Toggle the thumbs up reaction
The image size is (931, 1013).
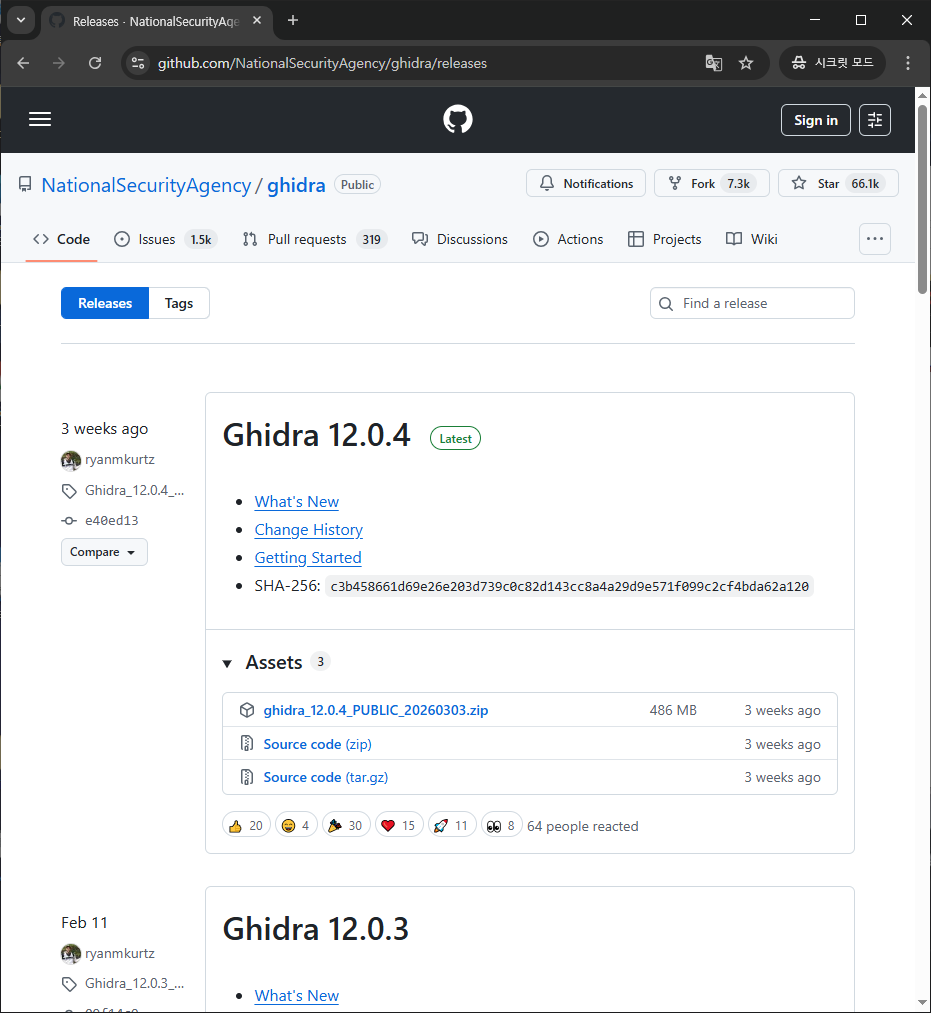click(x=246, y=826)
